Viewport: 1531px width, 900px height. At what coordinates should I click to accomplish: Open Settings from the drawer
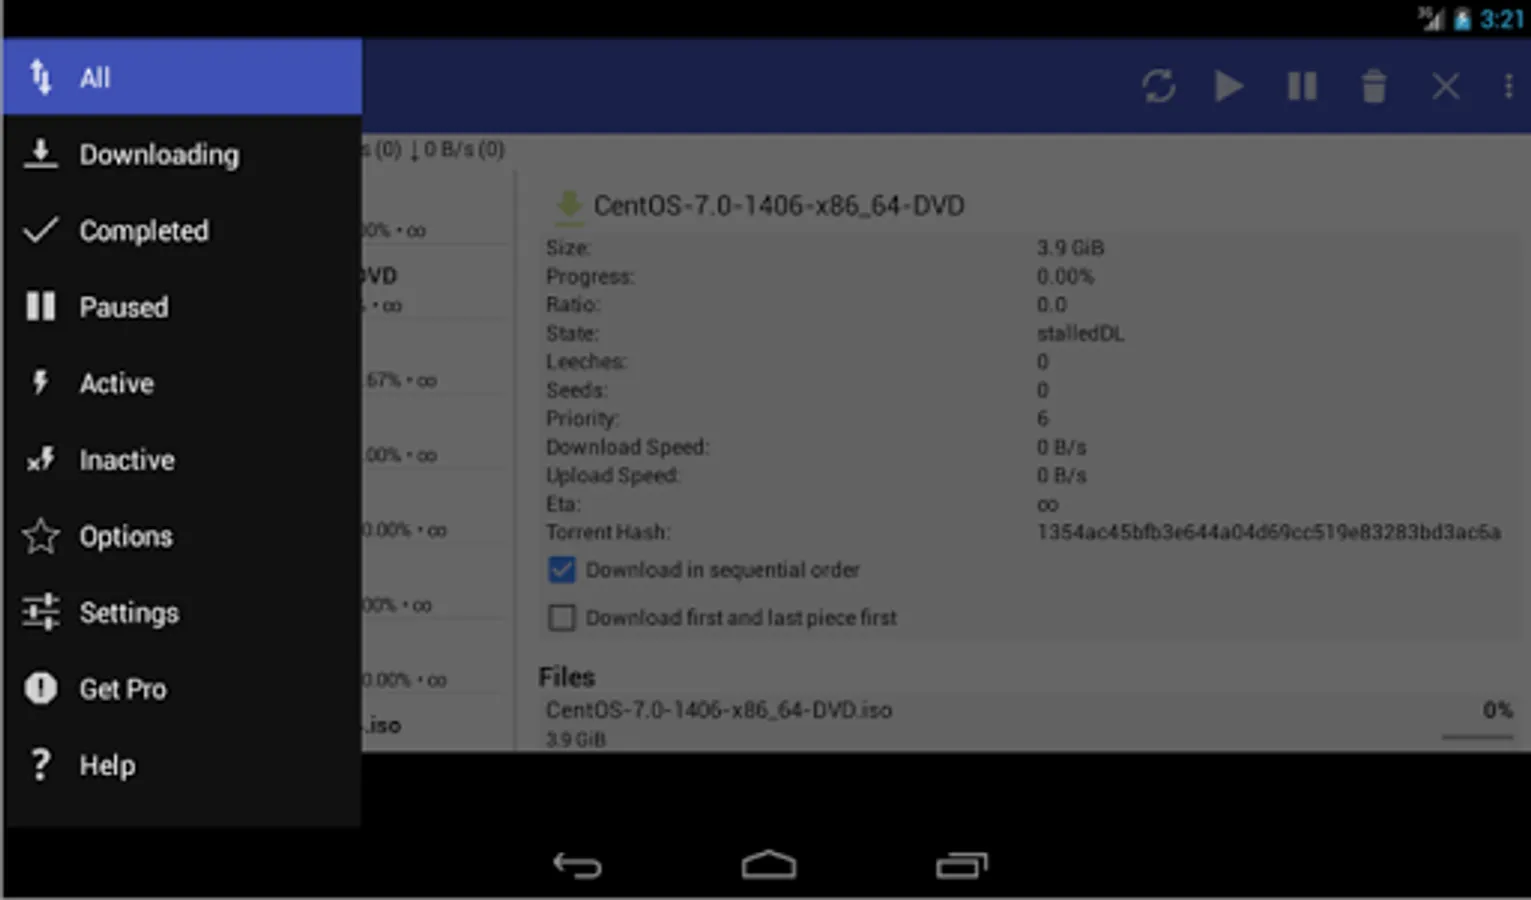182,613
